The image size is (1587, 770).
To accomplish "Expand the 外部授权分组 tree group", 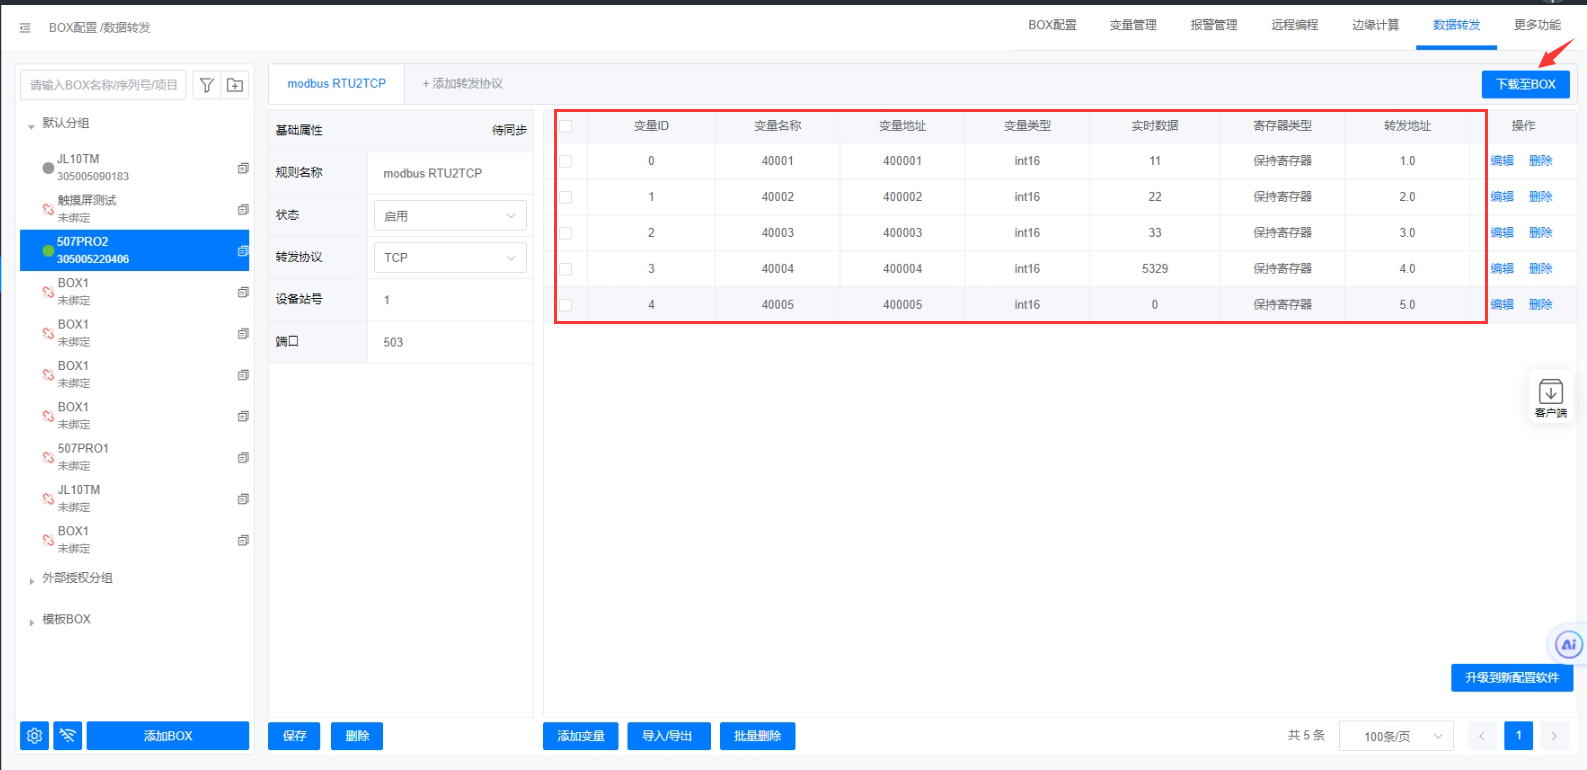I will (x=31, y=580).
